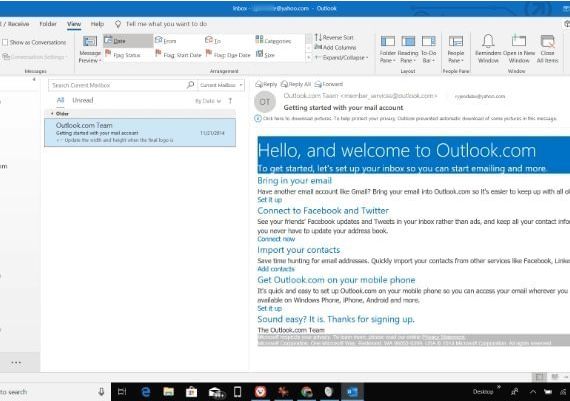The width and height of the screenshot is (570, 401).
Task: Select the Outlook.com Team email
Action: pos(140,132)
